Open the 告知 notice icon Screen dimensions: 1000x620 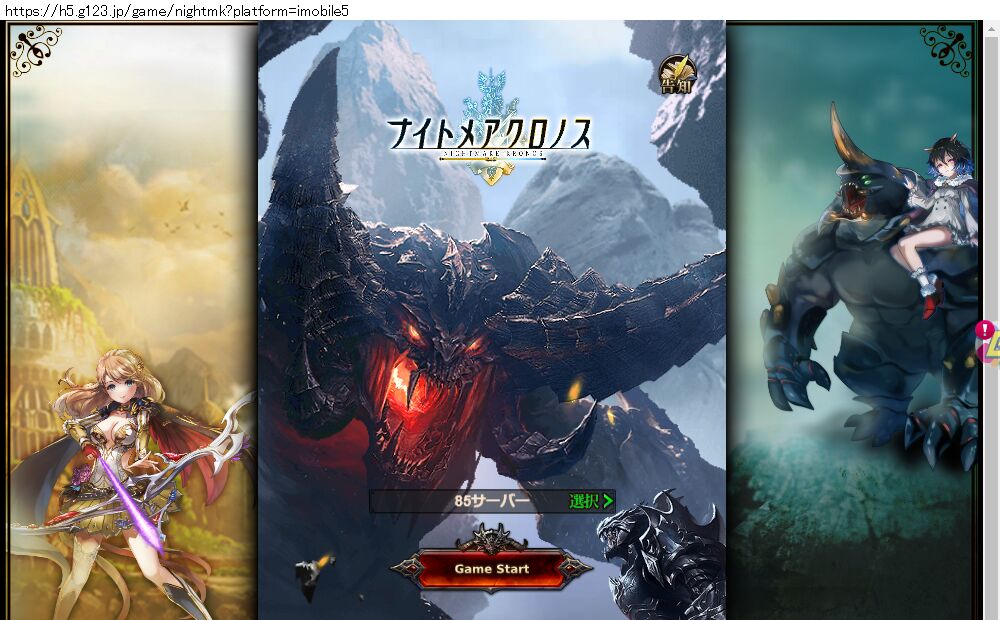click(677, 75)
